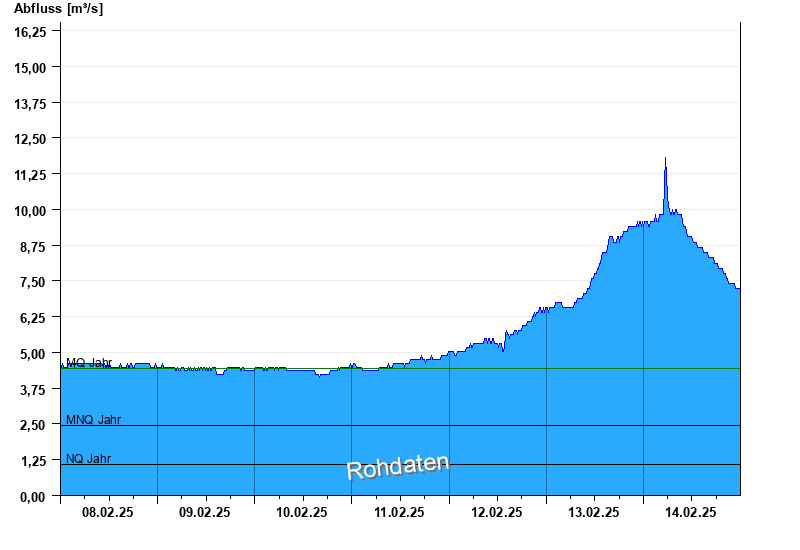Select the 11,25 y-axis value
800x550 pixels.
(x=30, y=175)
